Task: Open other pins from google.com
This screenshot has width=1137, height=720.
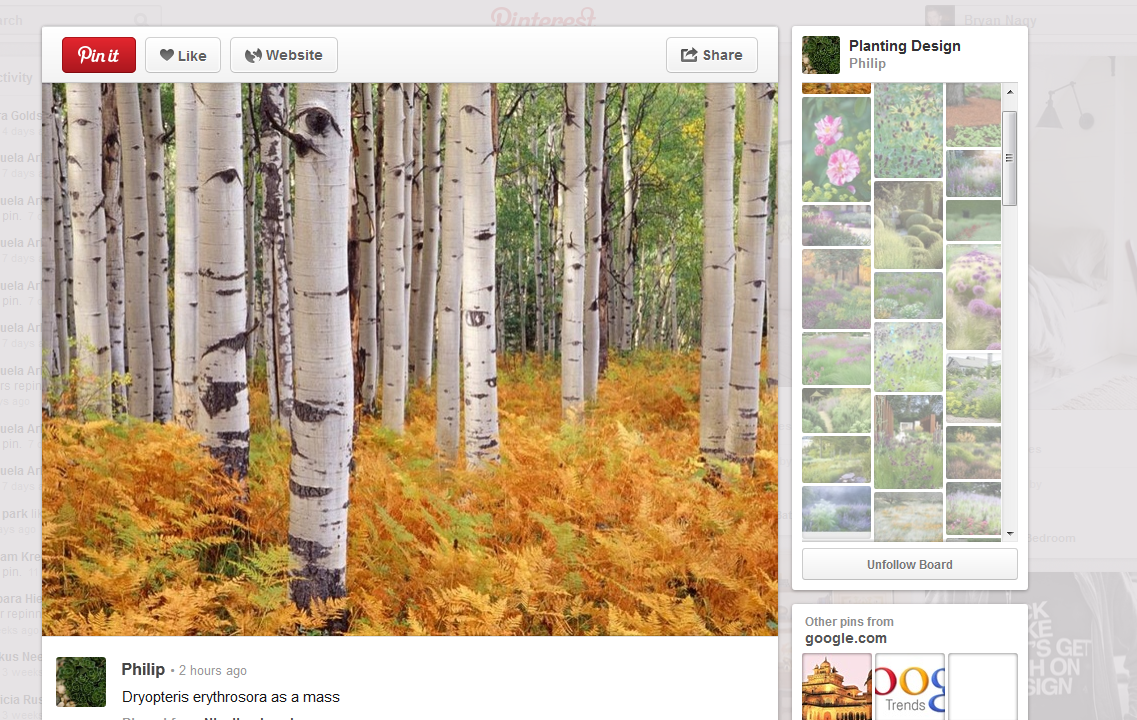Action: click(845, 638)
